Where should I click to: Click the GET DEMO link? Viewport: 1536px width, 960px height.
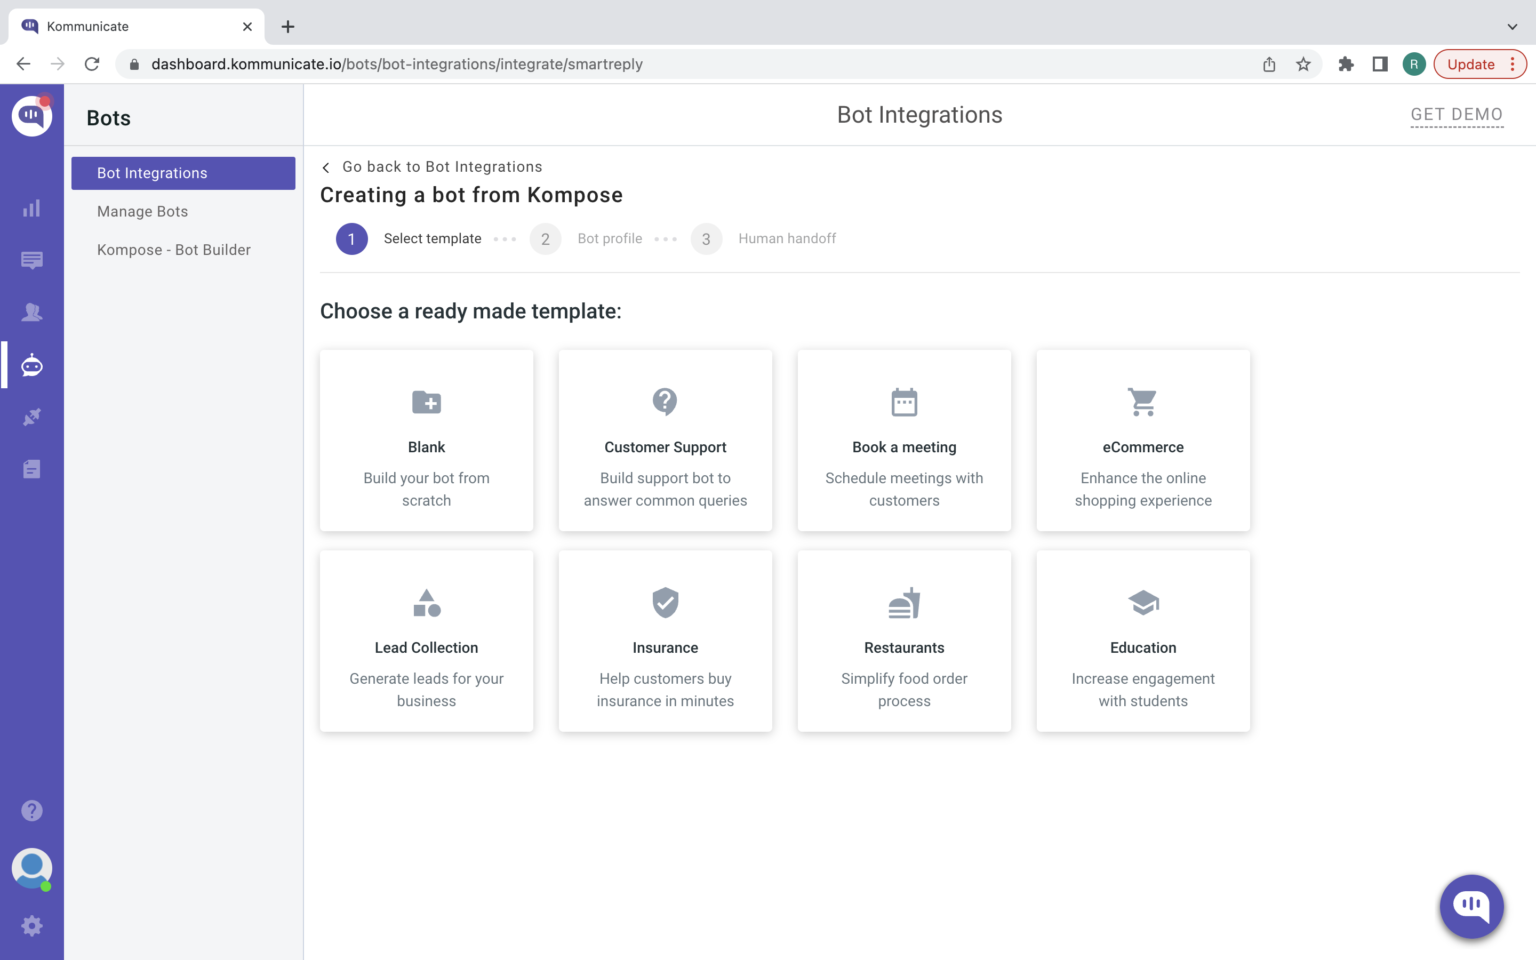[x=1456, y=115]
